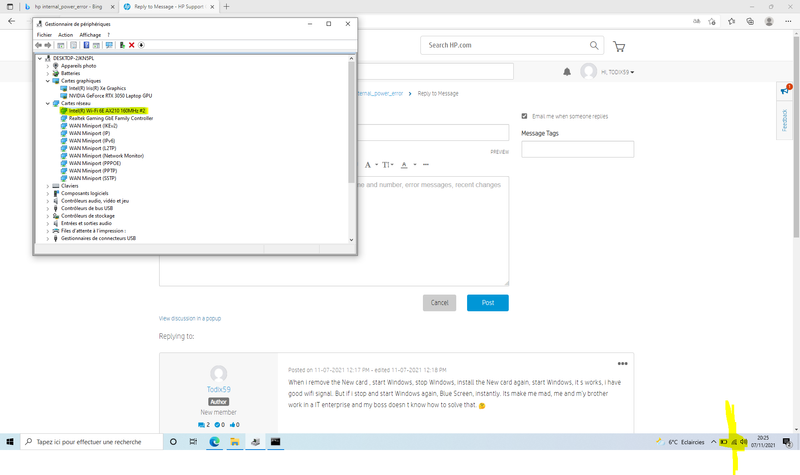Click the Forward arrow in Device Manager toolbar
Image resolution: width=800 pixels, height=475 pixels.
(47, 45)
